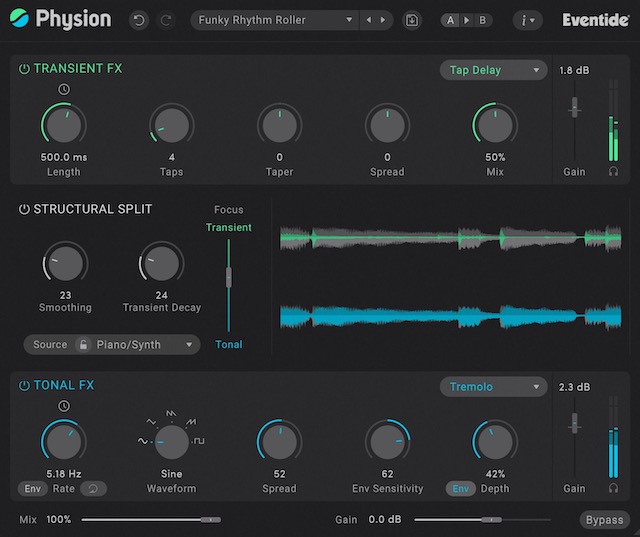Open the Tremolo effect type menu
Viewport: 640px width, 537px height.
tap(493, 387)
